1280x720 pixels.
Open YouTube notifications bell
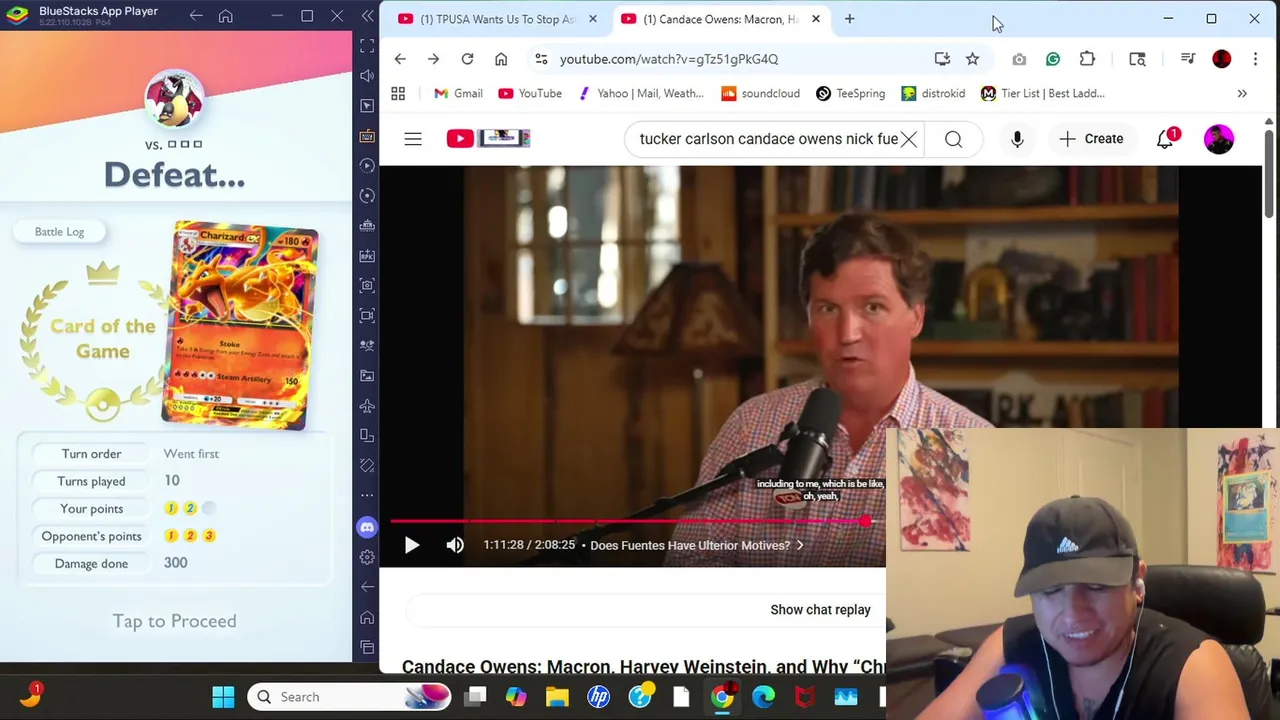pyautogui.click(x=1166, y=139)
